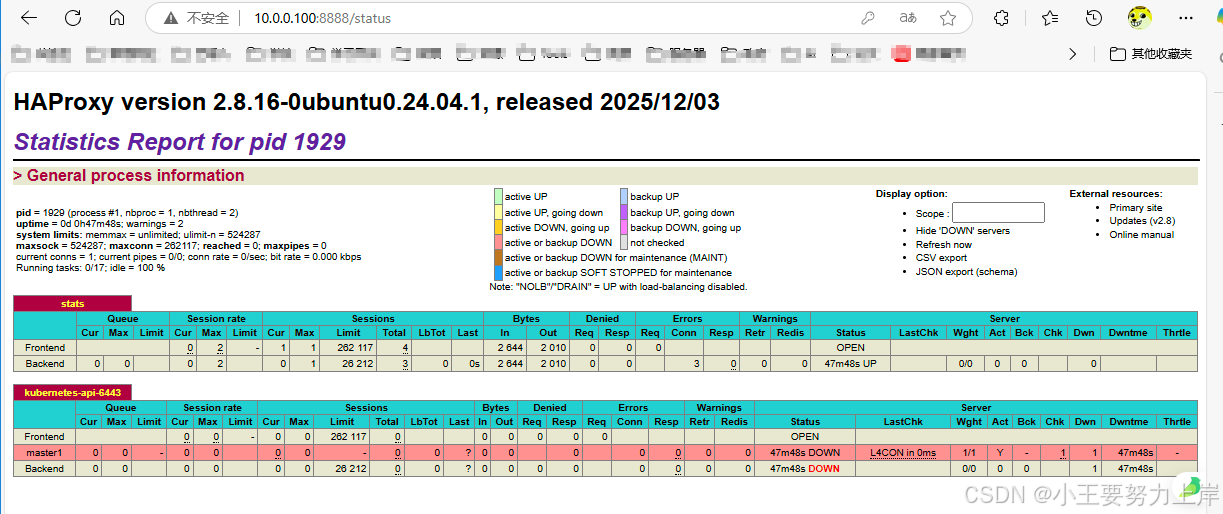1223x514 pixels.
Task: Click the HAProxy version heading text
Action: pos(367,102)
